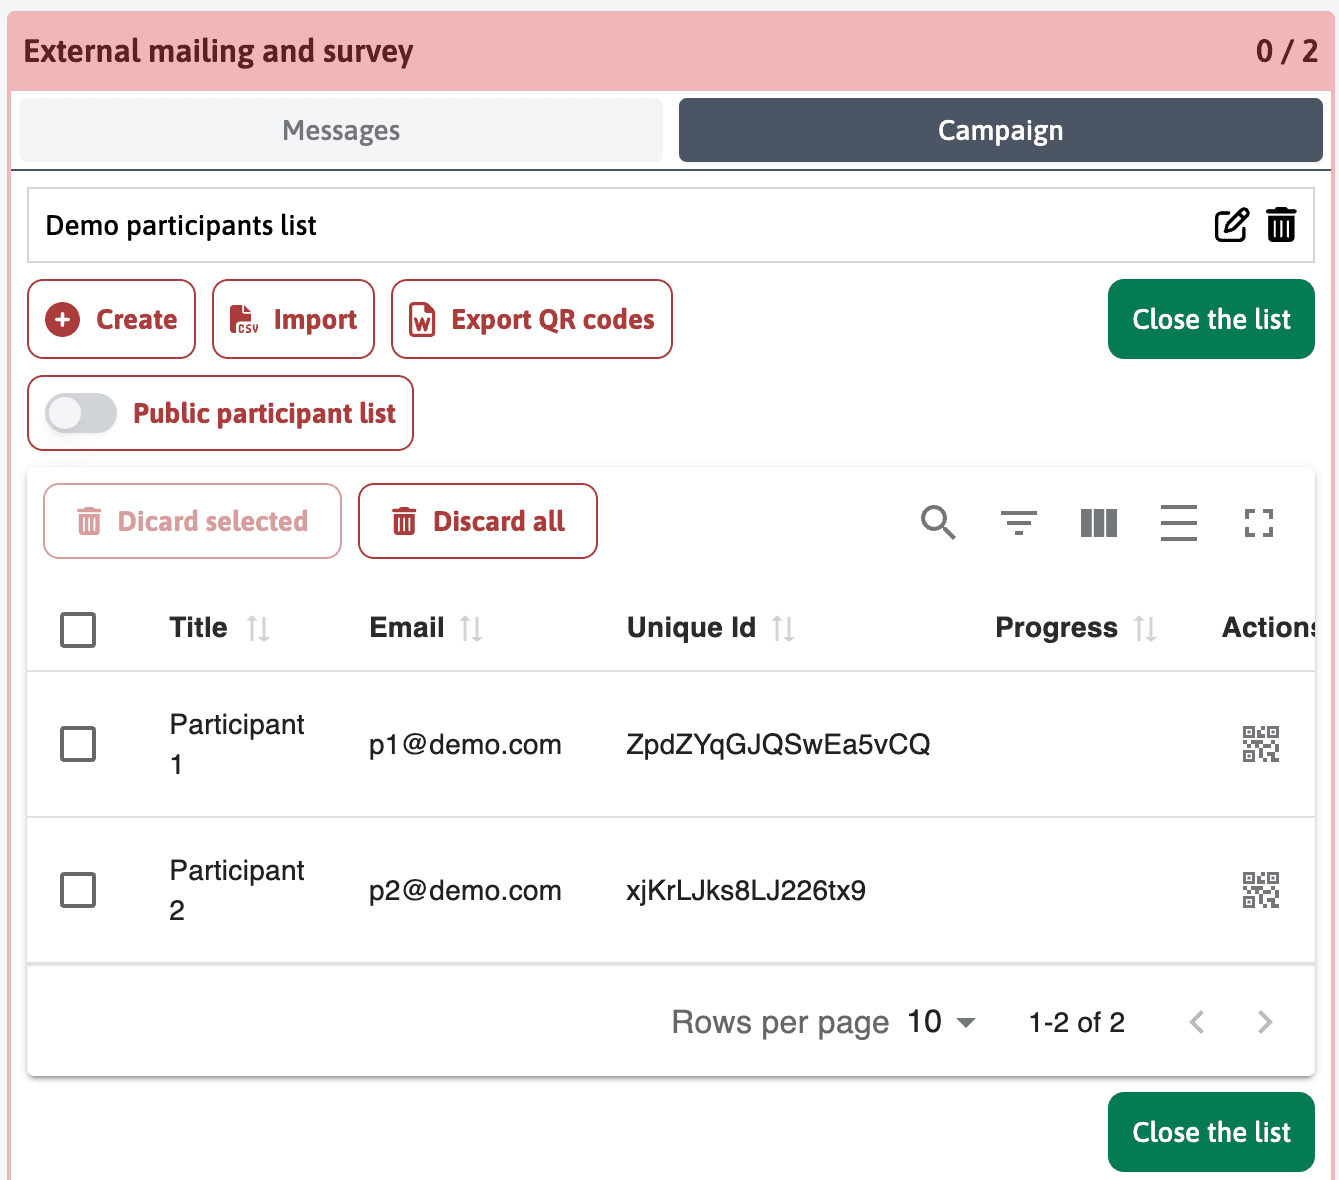Show QR code for Participant 2

pos(1260,890)
